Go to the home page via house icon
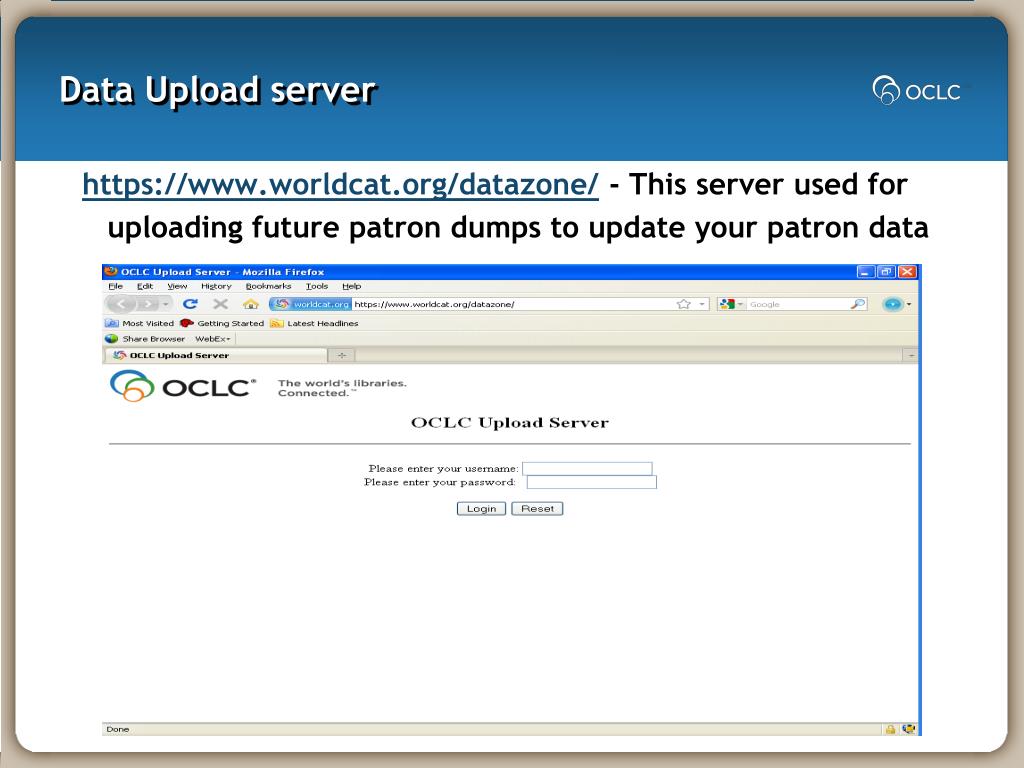The height and width of the screenshot is (768, 1024). (251, 304)
